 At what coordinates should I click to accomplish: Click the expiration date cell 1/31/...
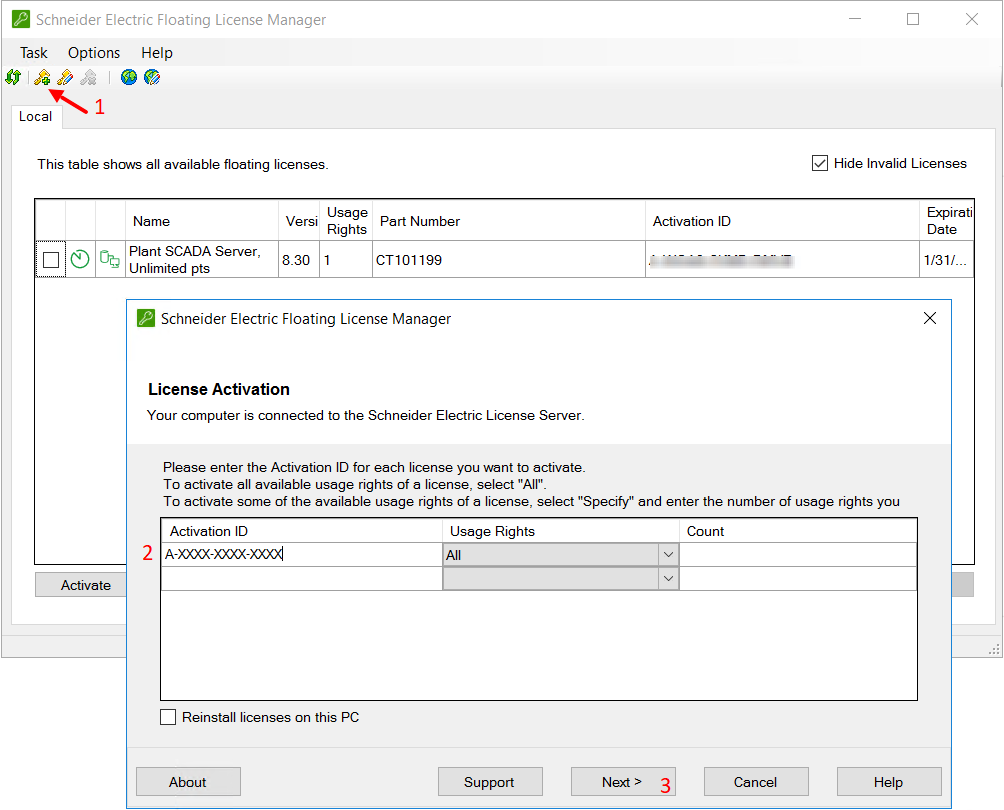point(947,259)
